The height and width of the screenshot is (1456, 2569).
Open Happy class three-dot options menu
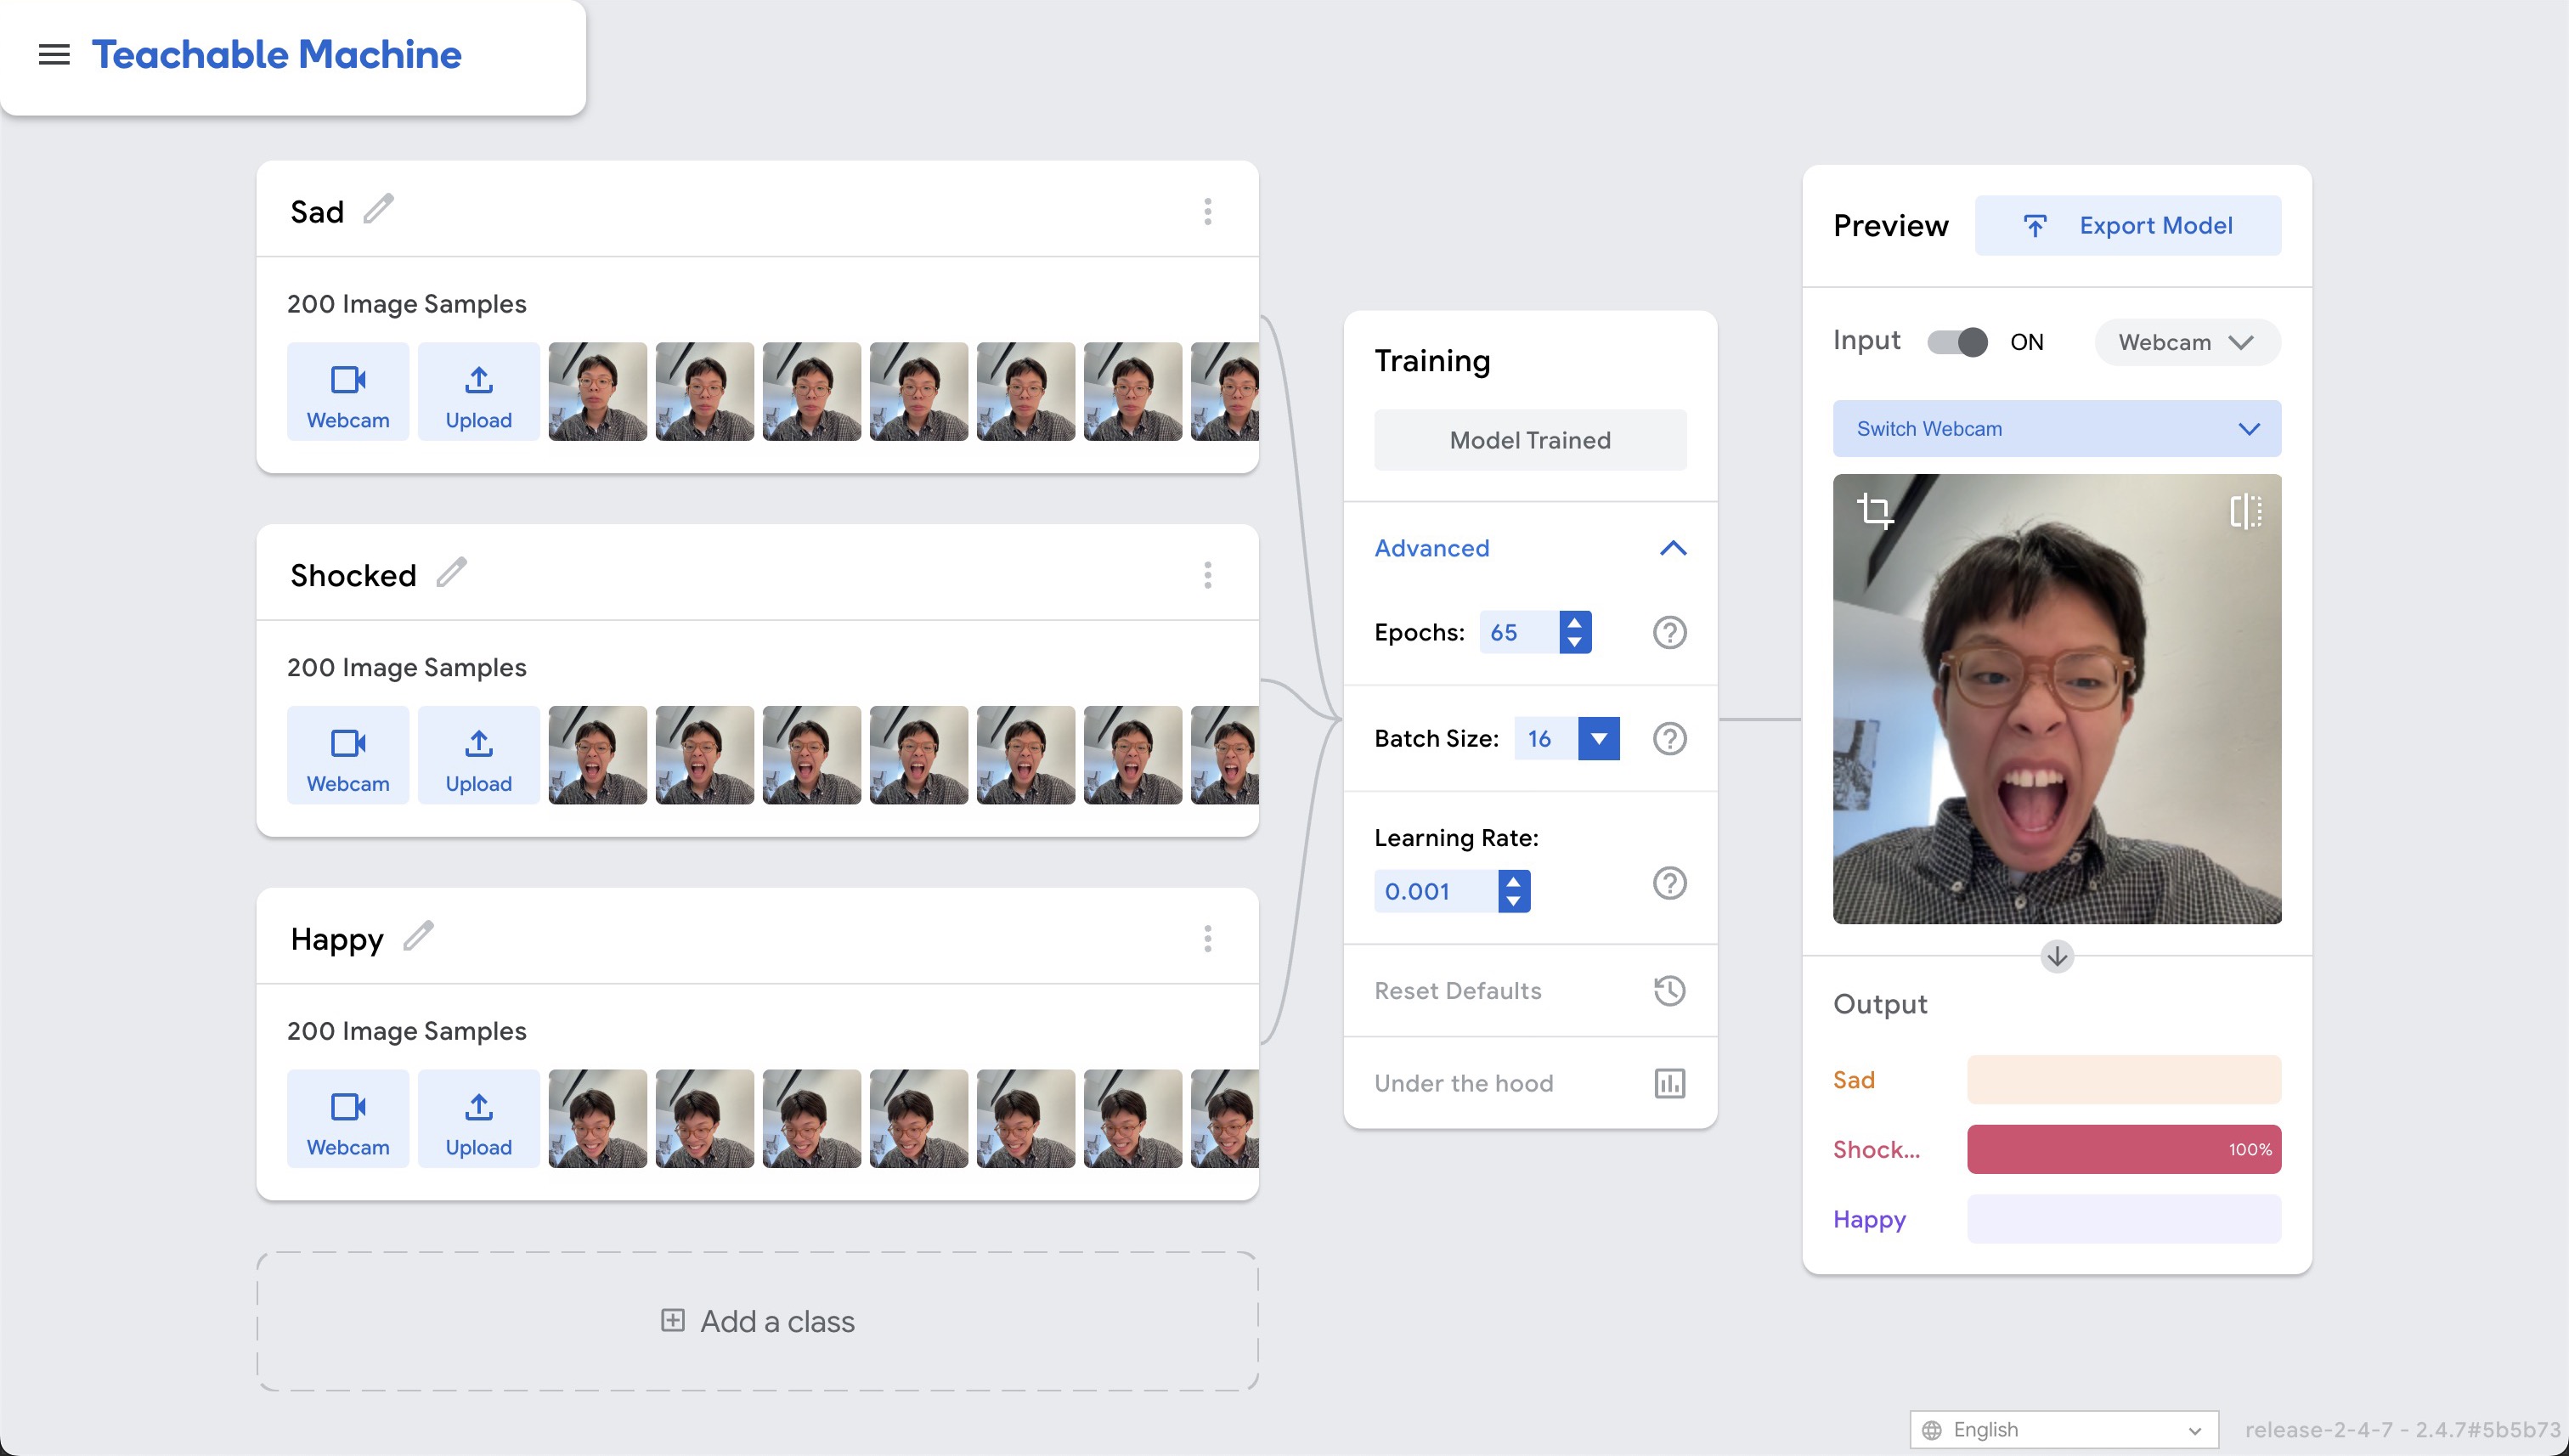coord(1207,938)
